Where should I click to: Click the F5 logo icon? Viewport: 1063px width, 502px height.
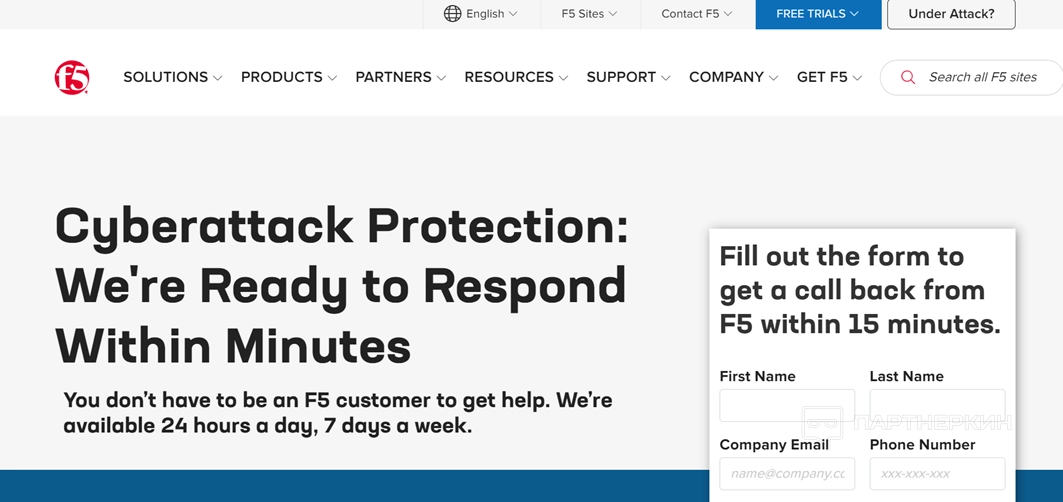click(x=72, y=77)
